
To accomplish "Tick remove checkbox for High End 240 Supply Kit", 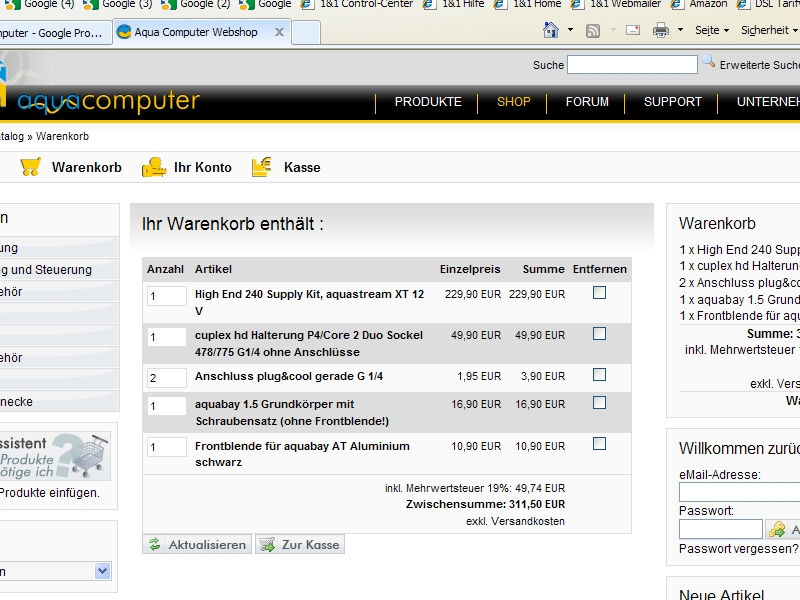I will click(x=599, y=293).
